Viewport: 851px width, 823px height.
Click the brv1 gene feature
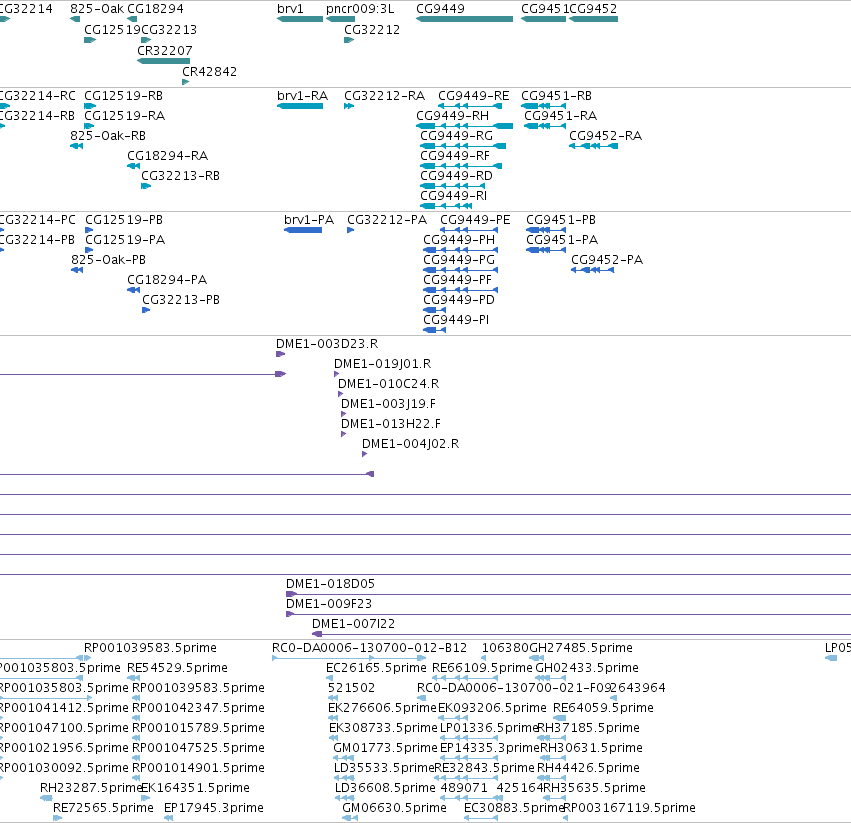coord(300,19)
